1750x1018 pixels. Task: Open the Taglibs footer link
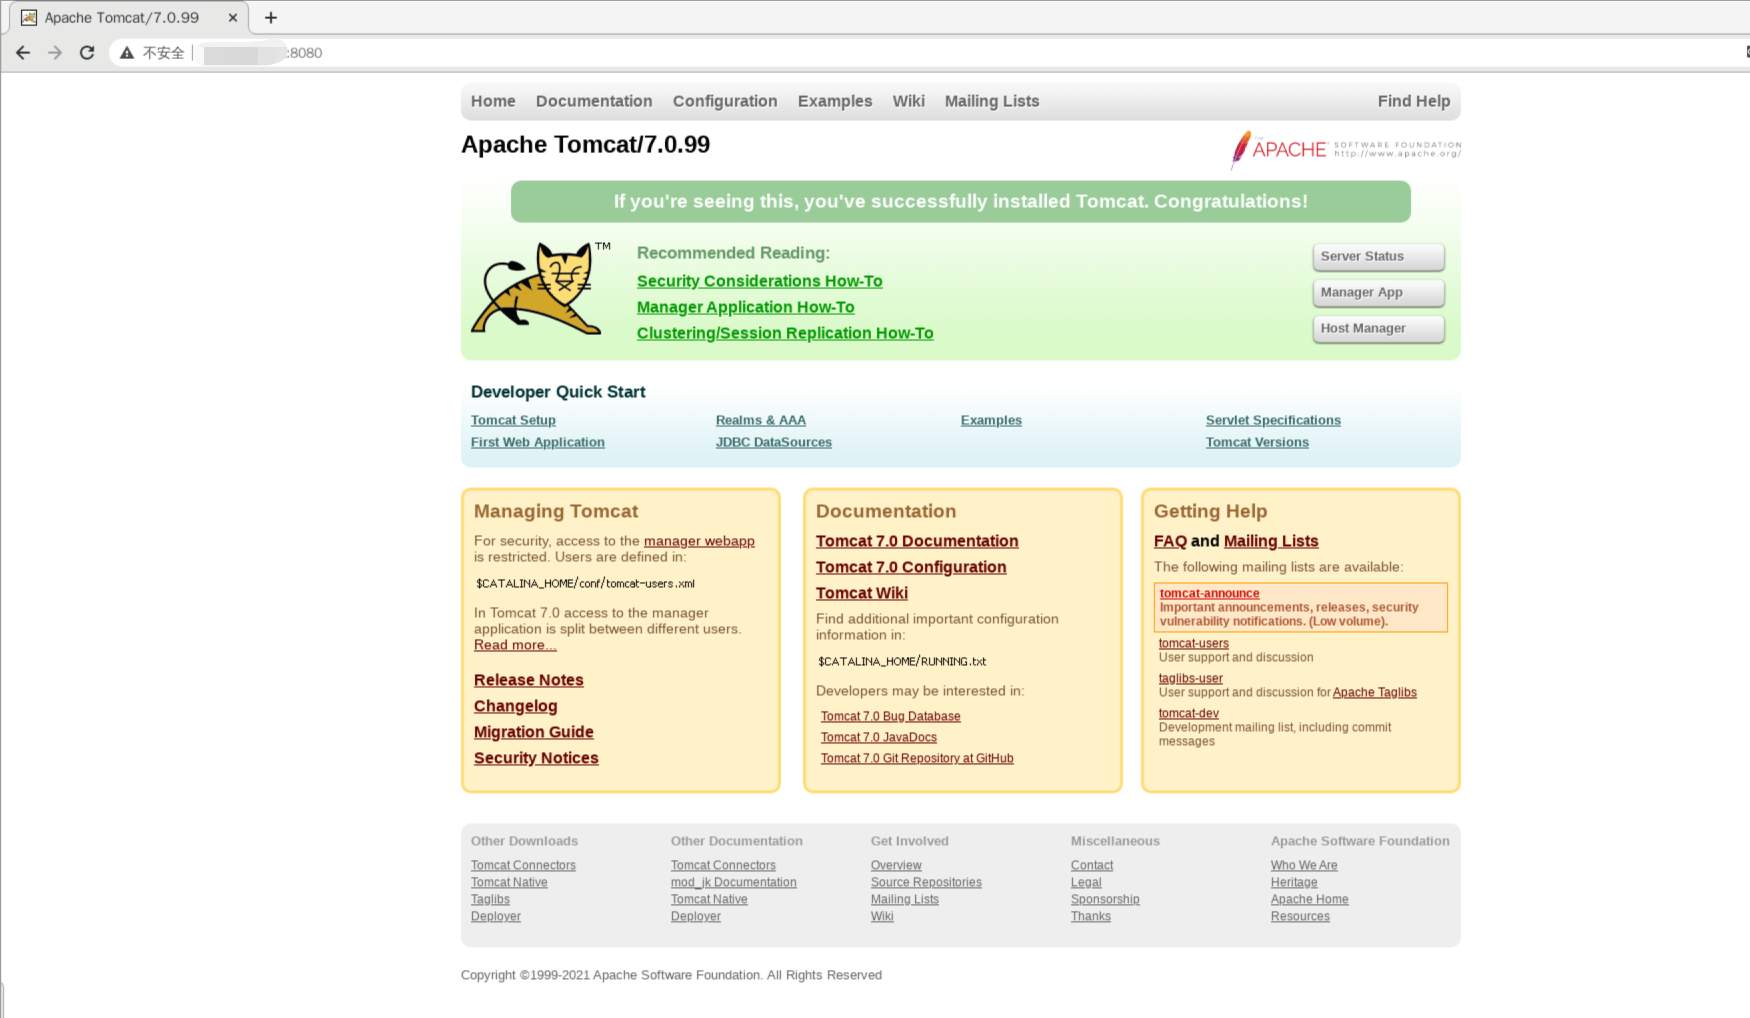pos(490,899)
